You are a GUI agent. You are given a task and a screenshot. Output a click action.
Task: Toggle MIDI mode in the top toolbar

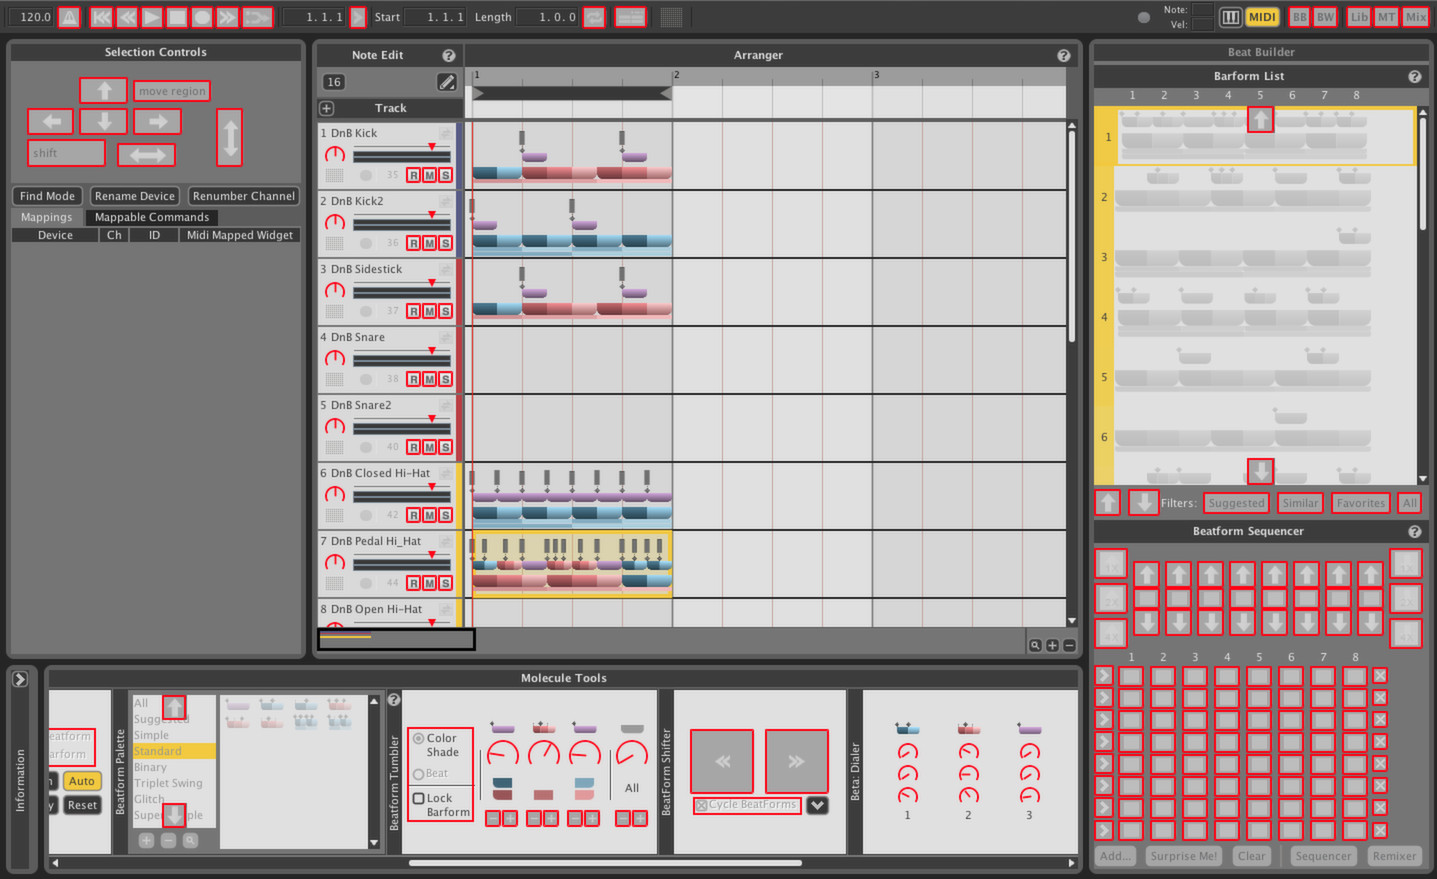(1261, 17)
